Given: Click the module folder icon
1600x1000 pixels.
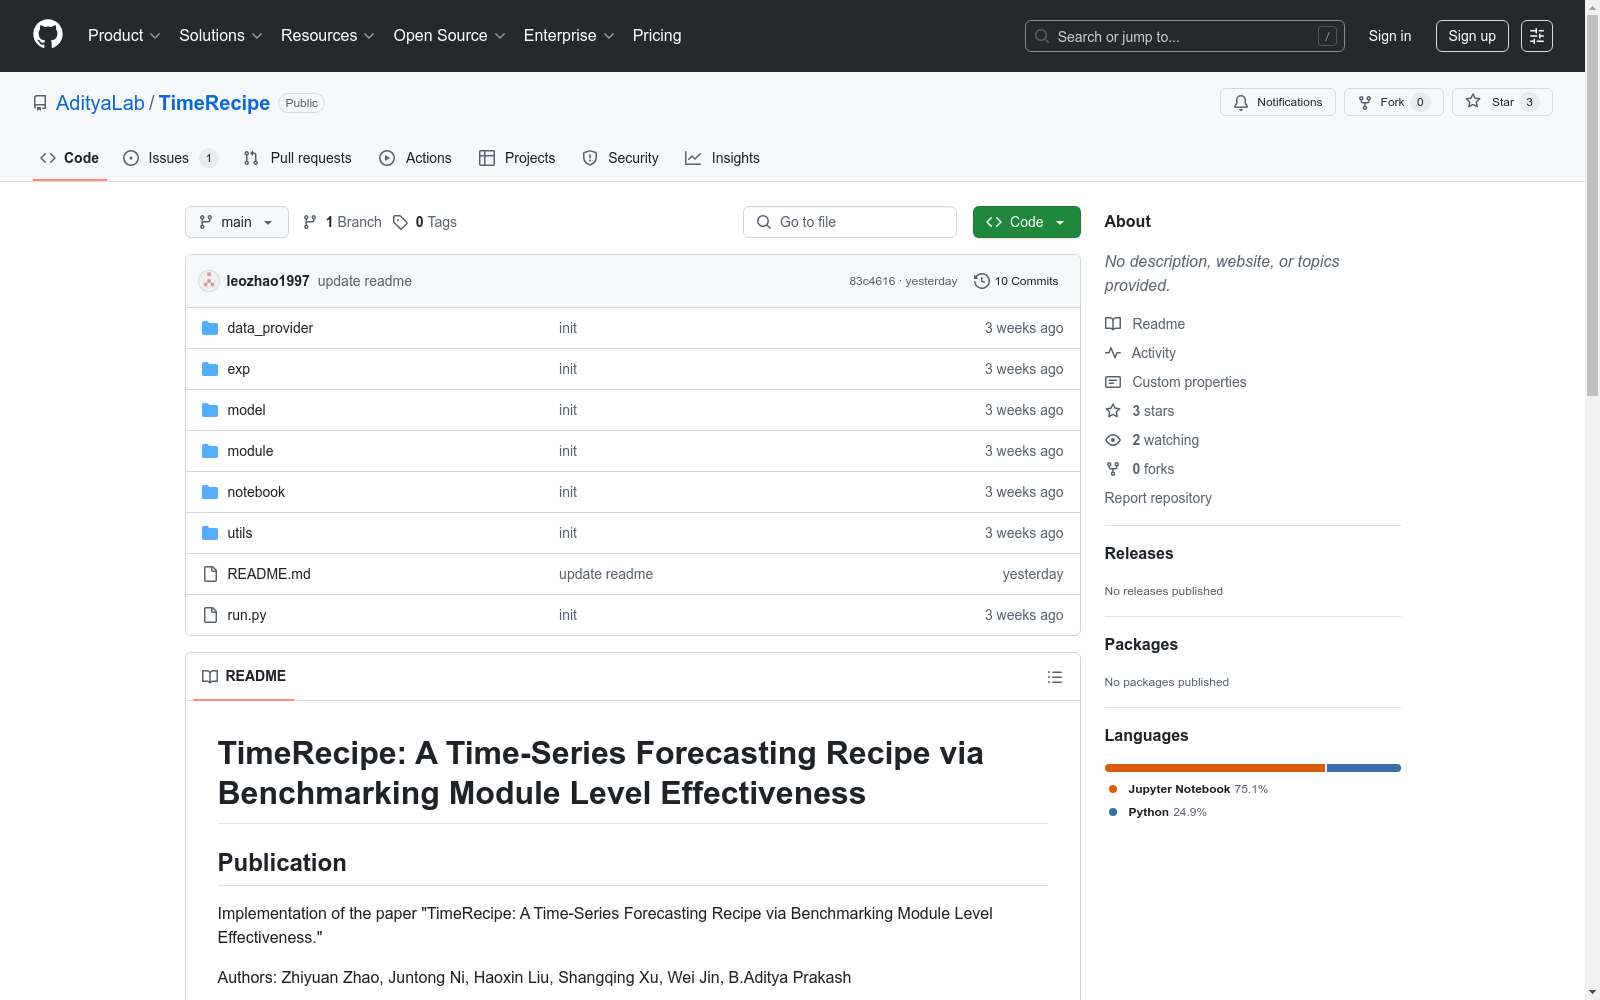Looking at the screenshot, I should [x=210, y=451].
